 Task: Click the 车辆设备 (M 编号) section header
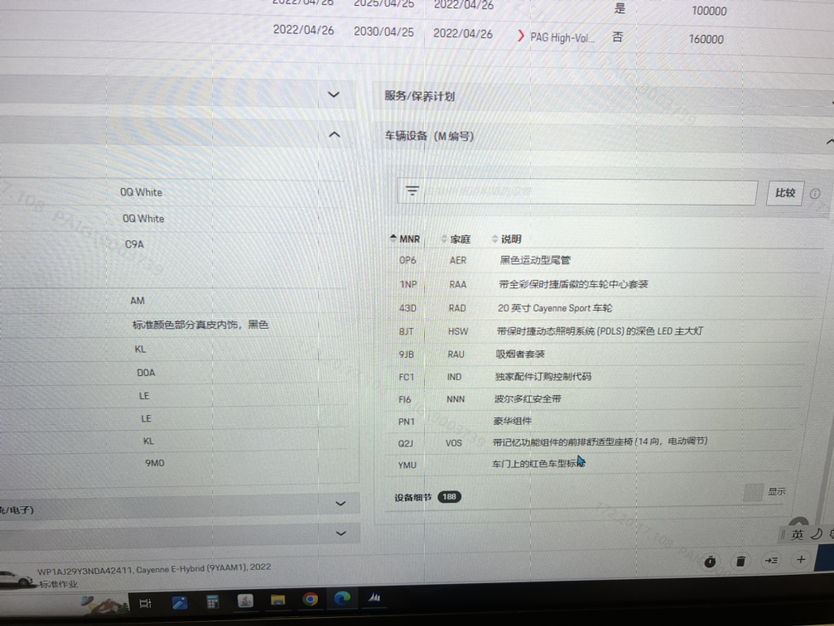[x=603, y=137]
